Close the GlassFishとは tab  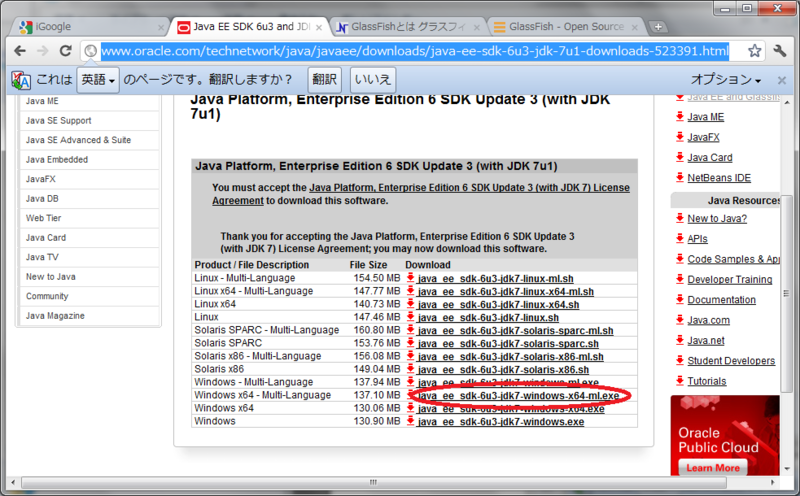click(477, 28)
